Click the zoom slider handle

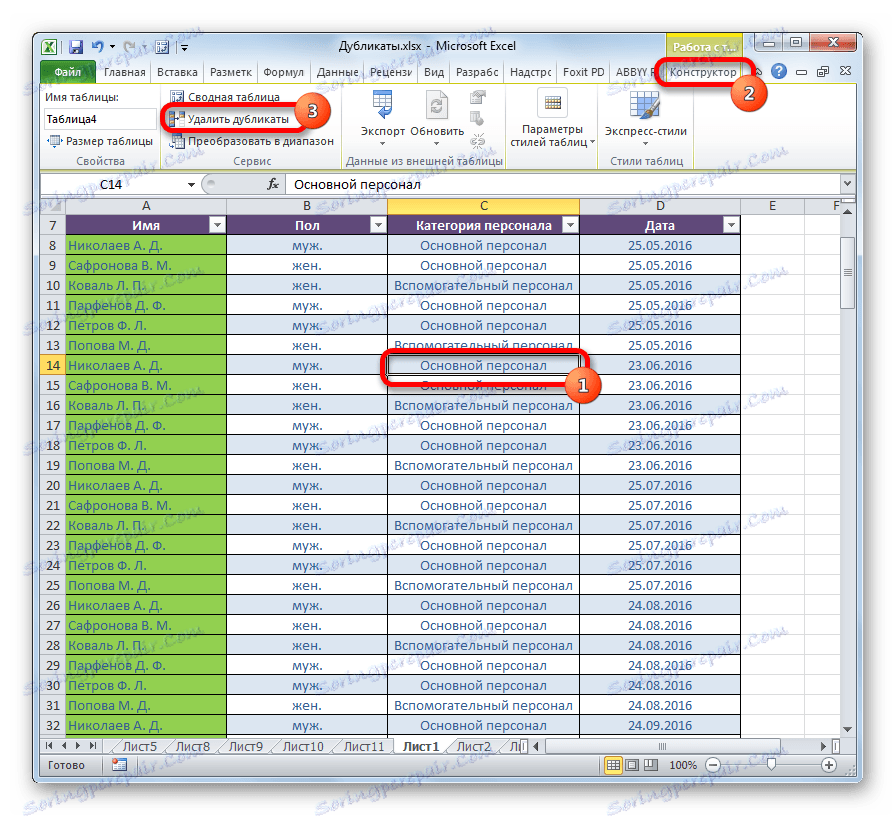771,765
